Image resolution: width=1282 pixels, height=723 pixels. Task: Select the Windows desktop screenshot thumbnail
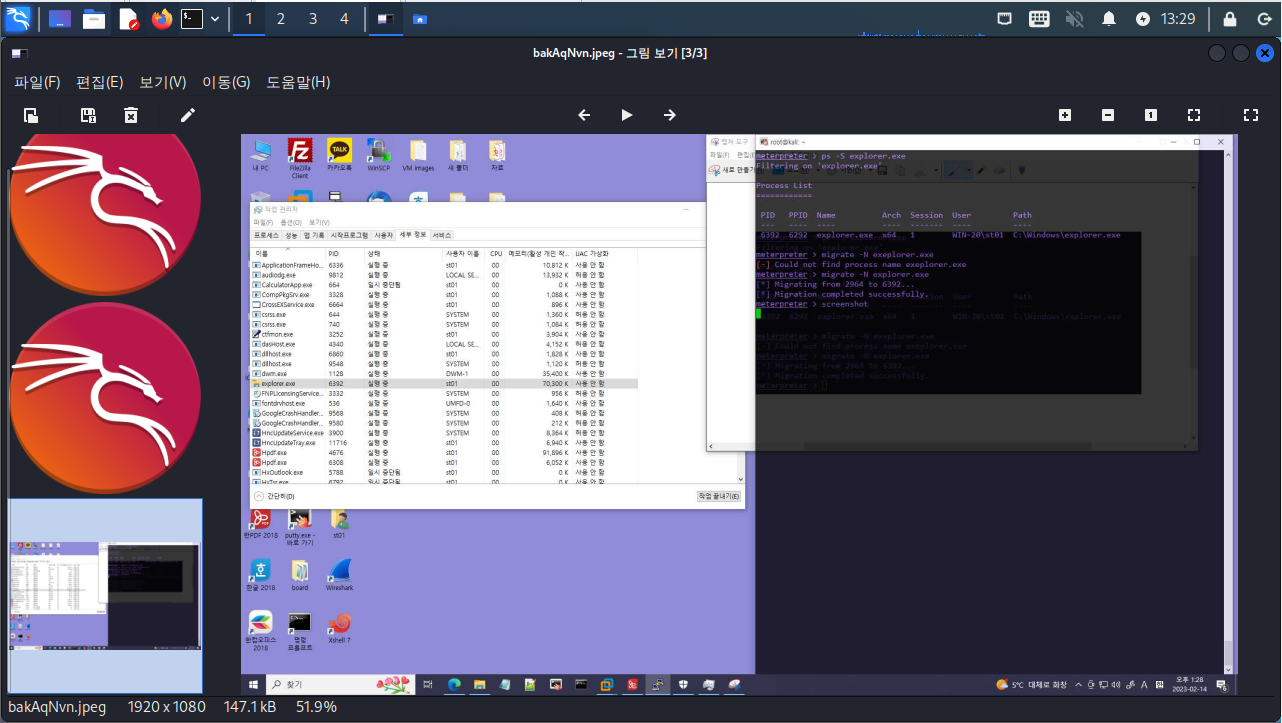105,596
